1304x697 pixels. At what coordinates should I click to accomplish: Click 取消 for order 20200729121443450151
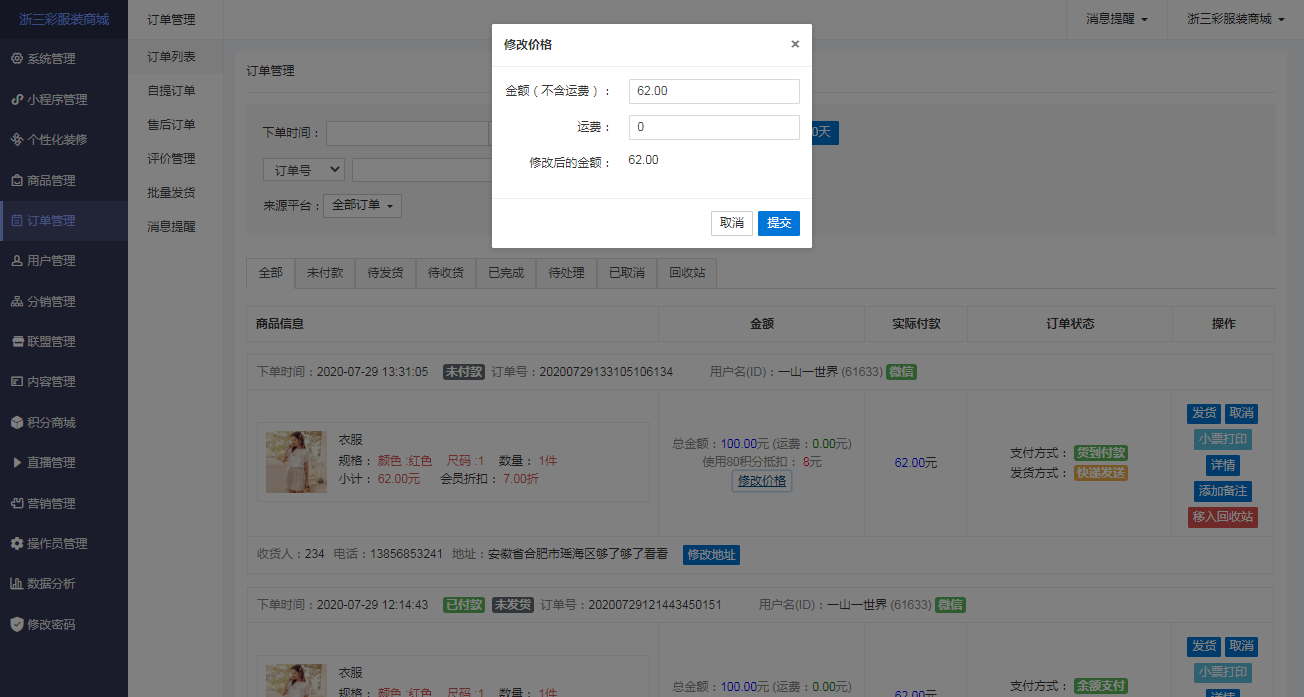pos(1241,647)
